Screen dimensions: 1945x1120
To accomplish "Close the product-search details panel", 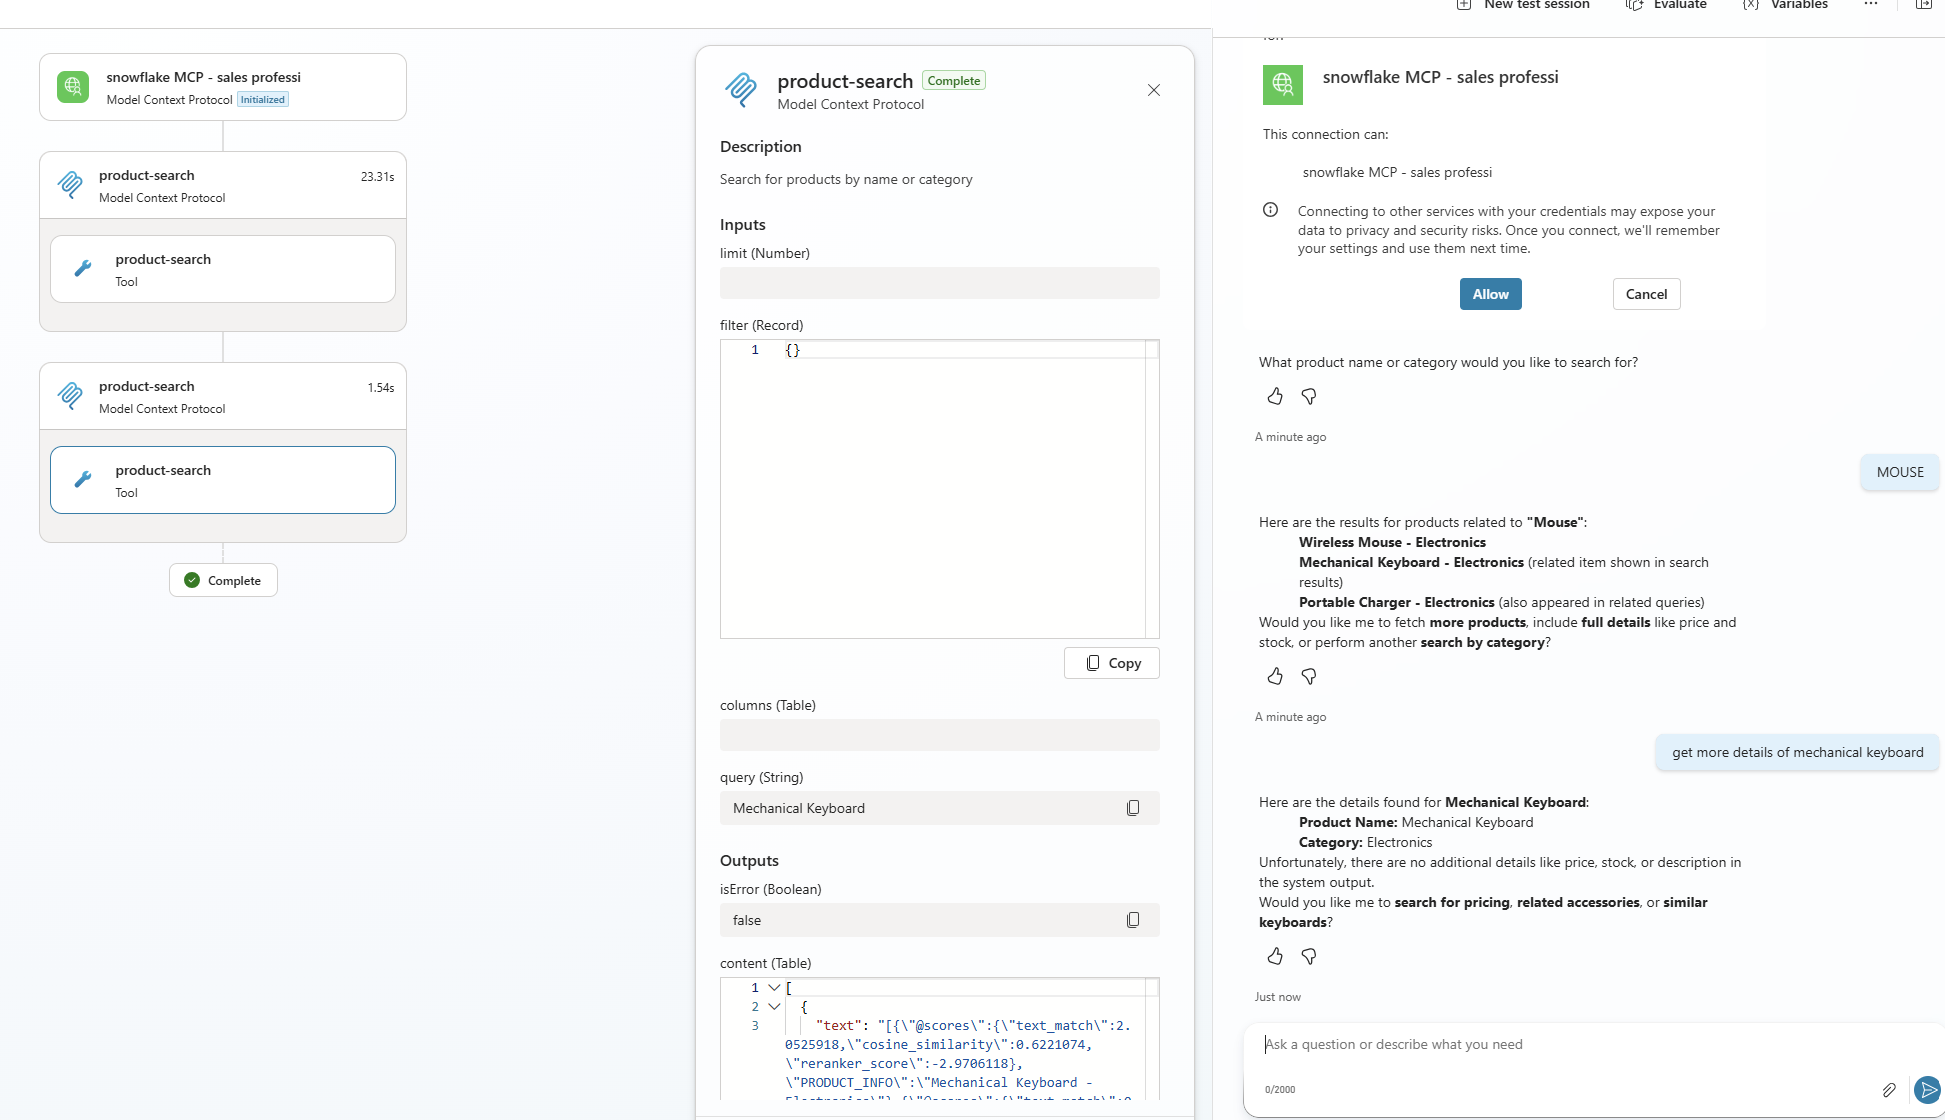I will pyautogui.click(x=1154, y=90).
